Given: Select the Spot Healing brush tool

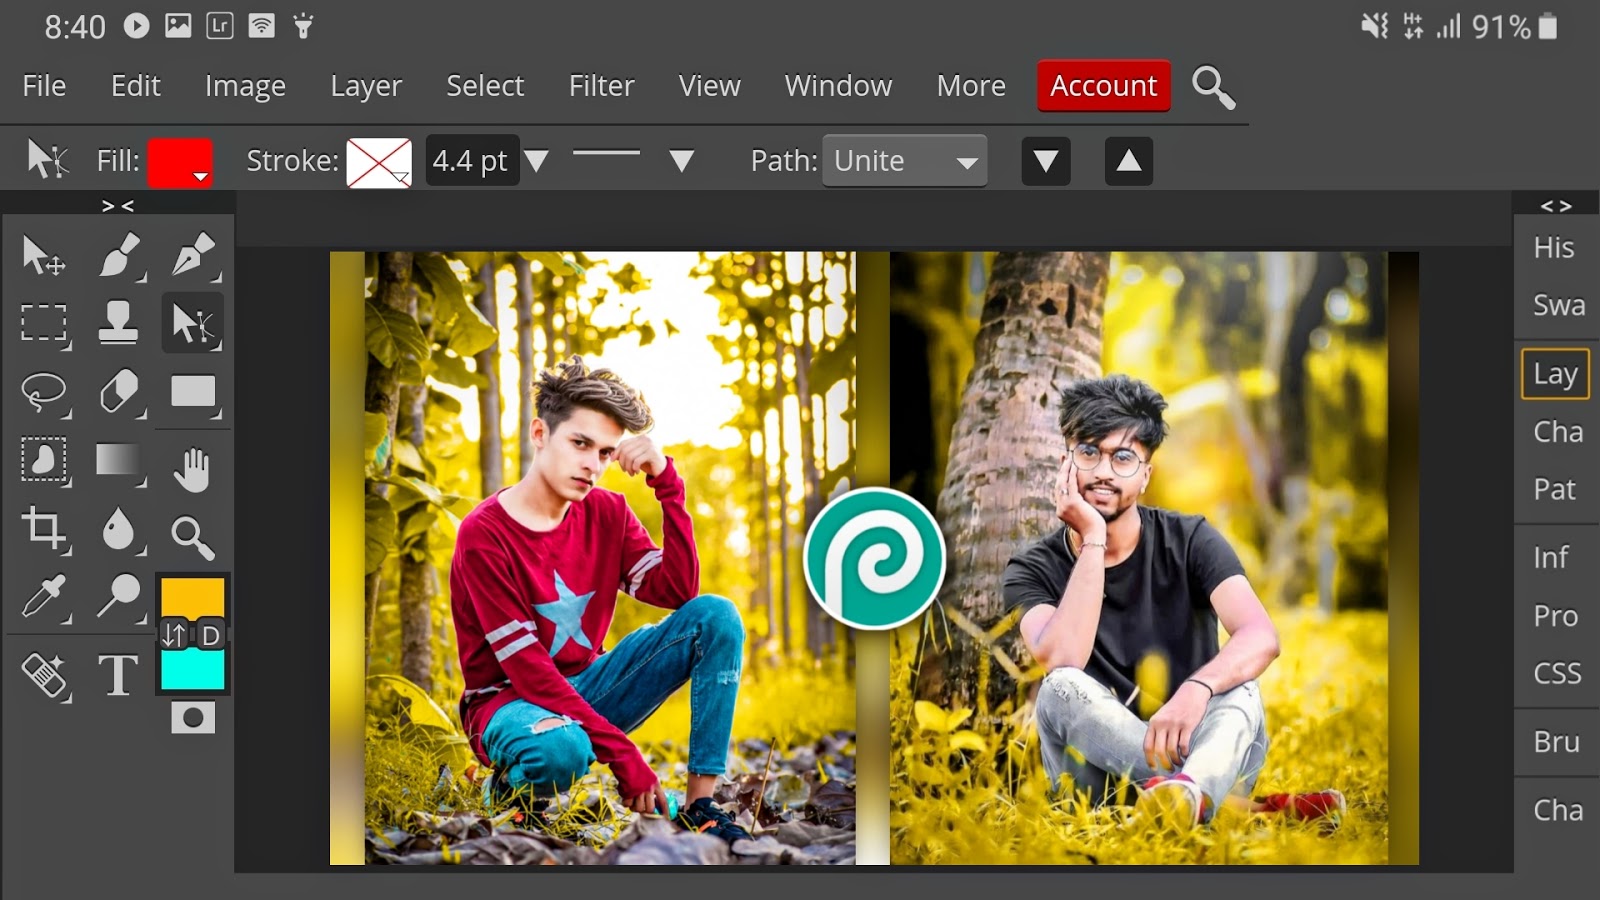Looking at the screenshot, I should [44, 675].
